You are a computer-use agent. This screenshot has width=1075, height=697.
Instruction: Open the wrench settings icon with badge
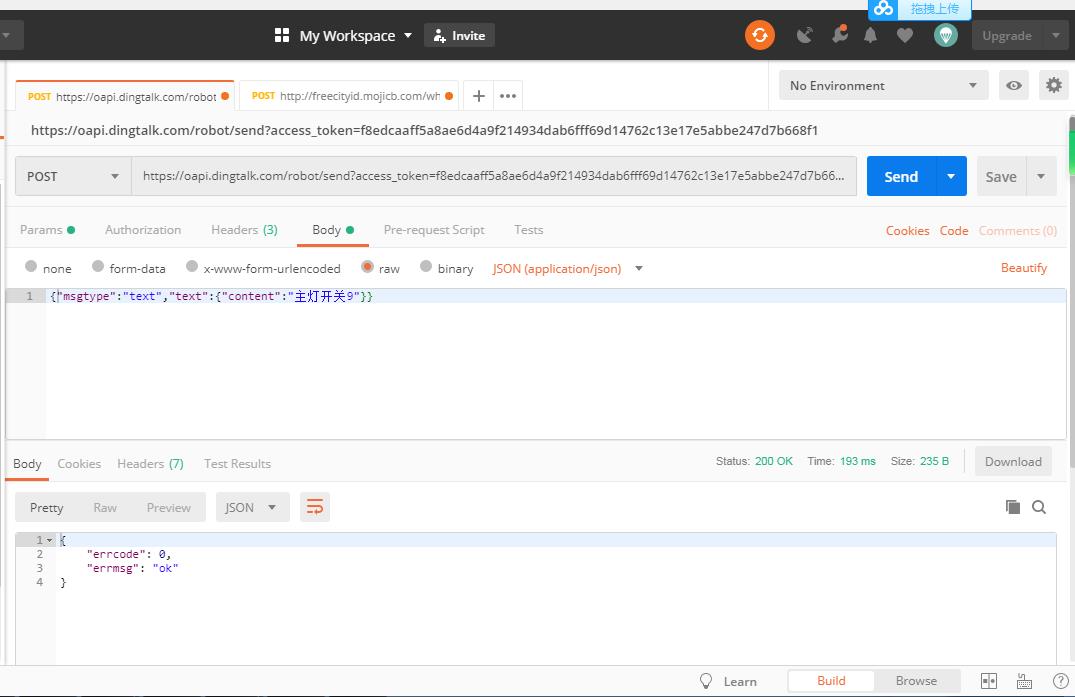[840, 34]
